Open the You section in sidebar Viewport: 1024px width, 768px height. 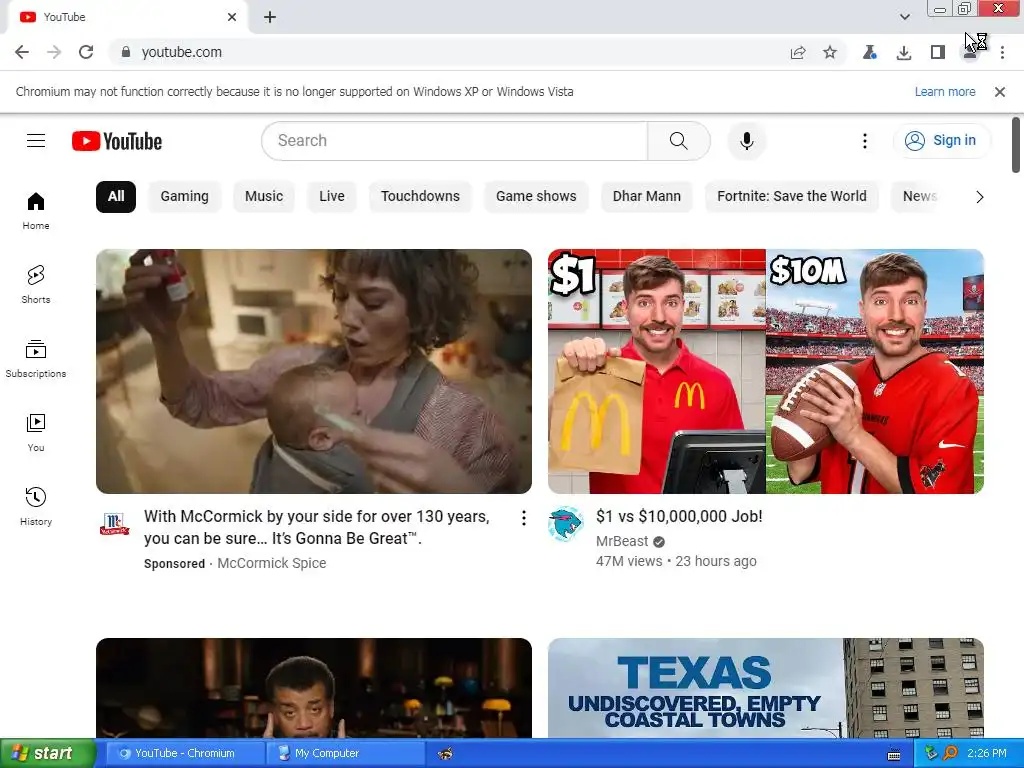[x=36, y=432]
